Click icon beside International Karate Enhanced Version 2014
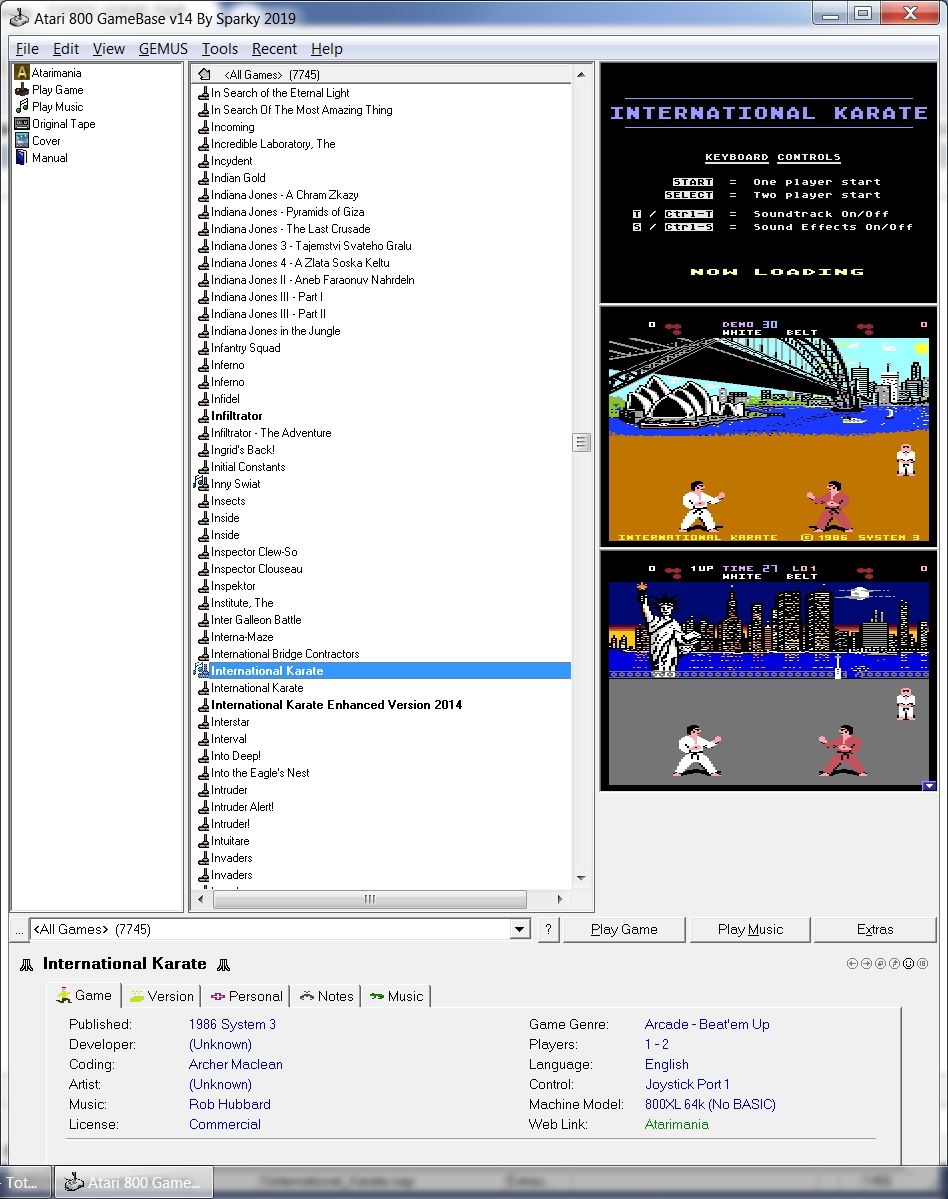The height and width of the screenshot is (1199, 948). point(203,705)
